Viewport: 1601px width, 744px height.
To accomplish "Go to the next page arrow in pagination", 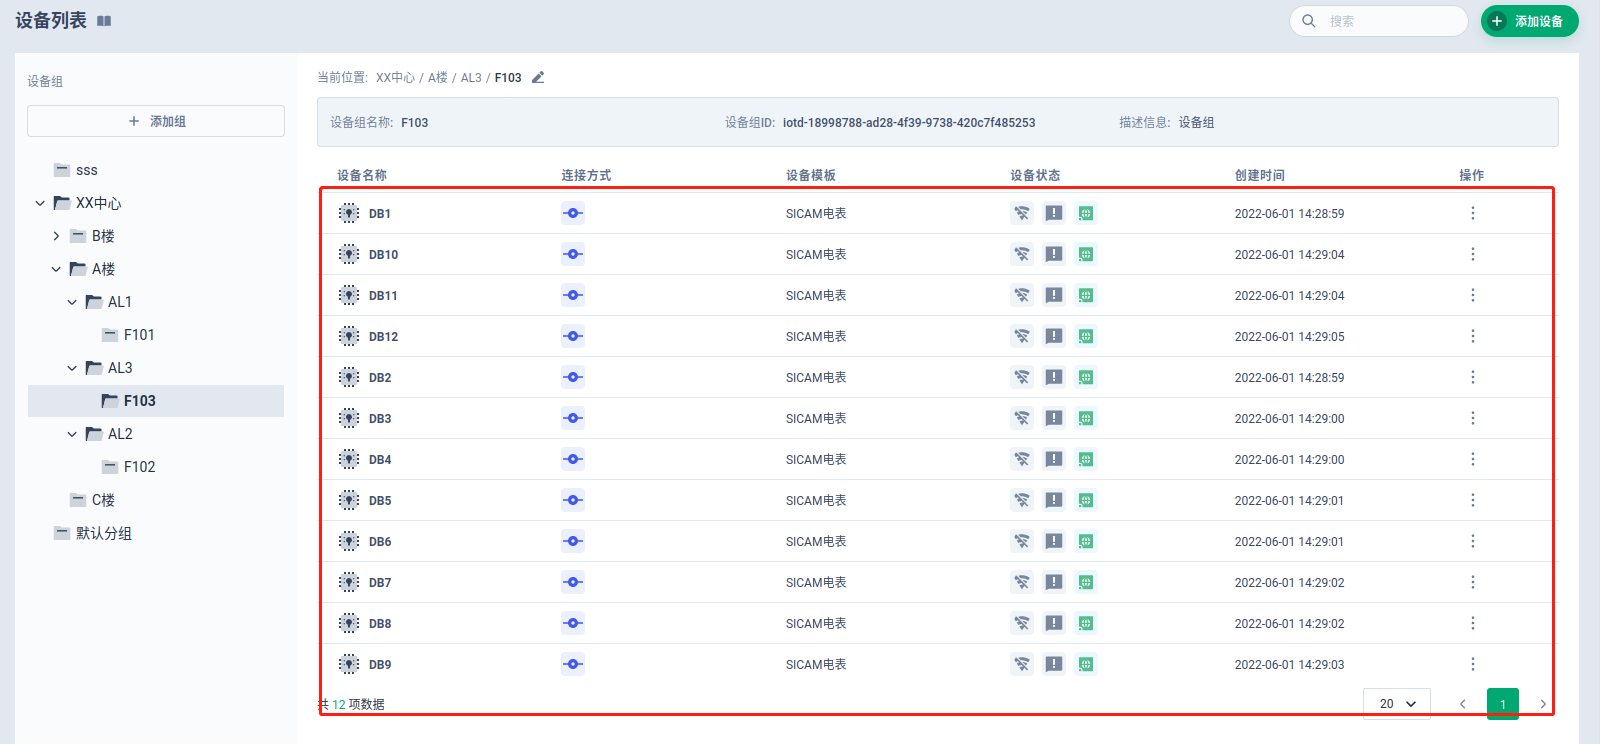I will tap(1543, 704).
